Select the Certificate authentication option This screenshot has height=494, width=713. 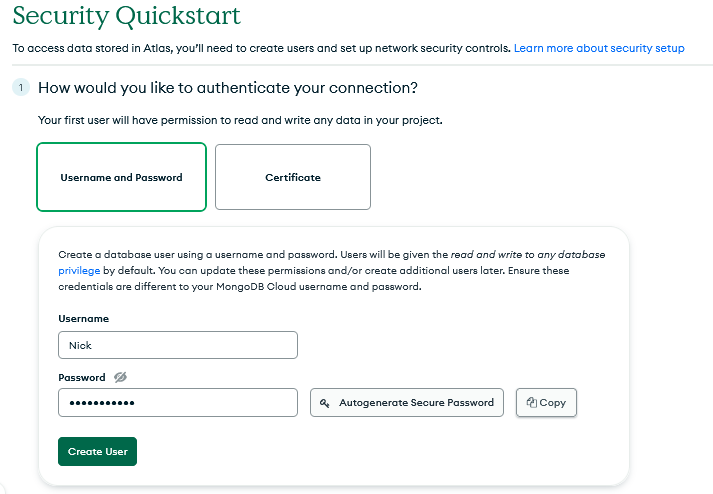pyautogui.click(x=293, y=177)
